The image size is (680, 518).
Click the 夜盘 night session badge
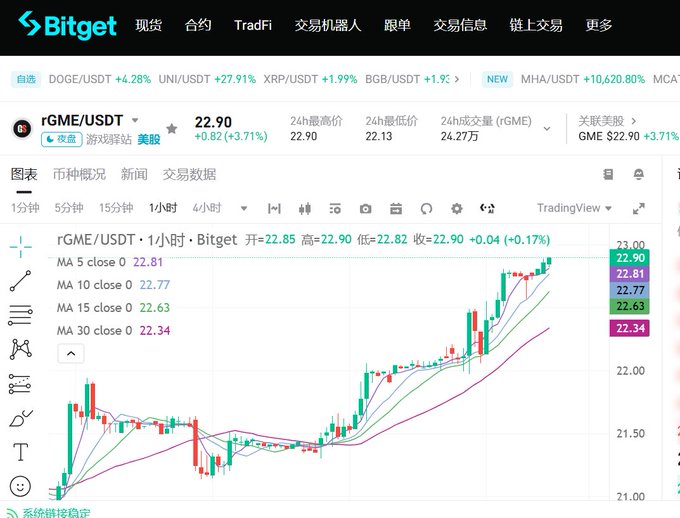click(62, 139)
